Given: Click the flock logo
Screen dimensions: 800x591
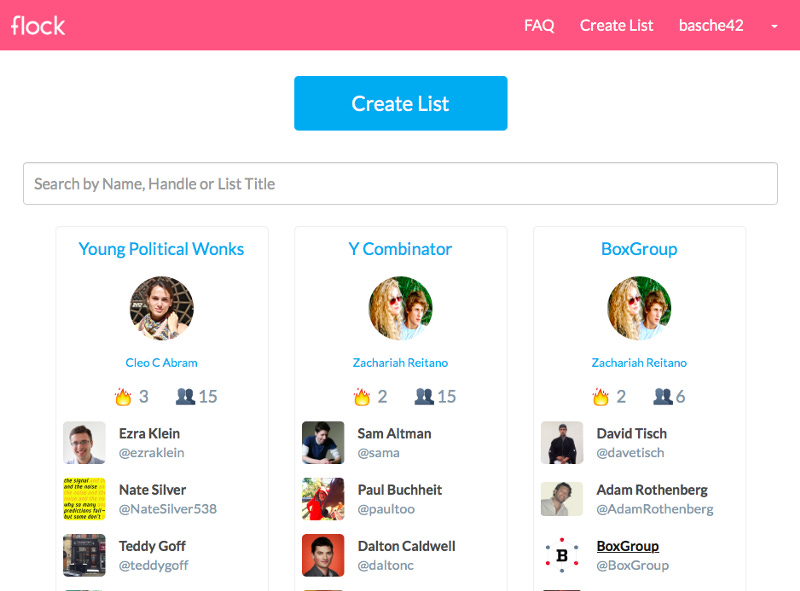Looking at the screenshot, I should [38, 26].
